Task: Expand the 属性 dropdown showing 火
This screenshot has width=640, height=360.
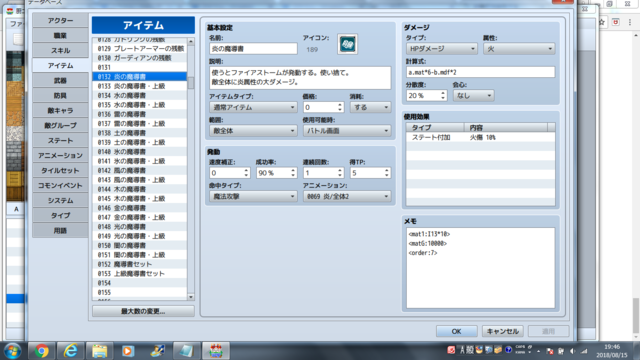Action: click(519, 49)
